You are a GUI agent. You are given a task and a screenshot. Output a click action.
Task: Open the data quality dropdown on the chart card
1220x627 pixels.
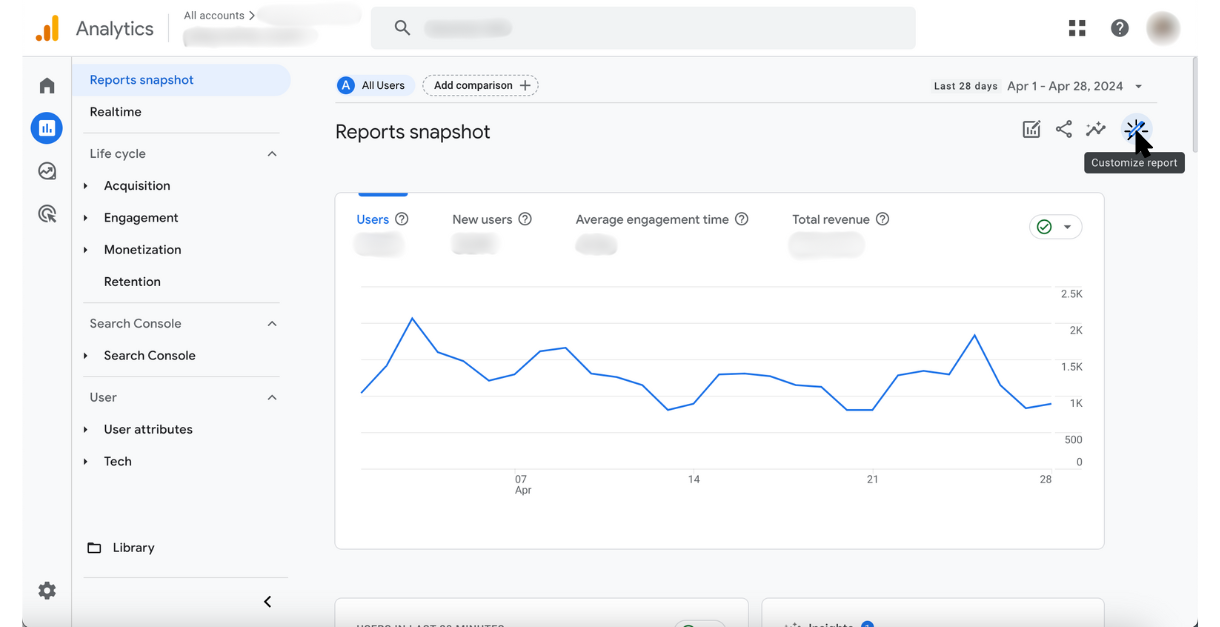click(1056, 227)
